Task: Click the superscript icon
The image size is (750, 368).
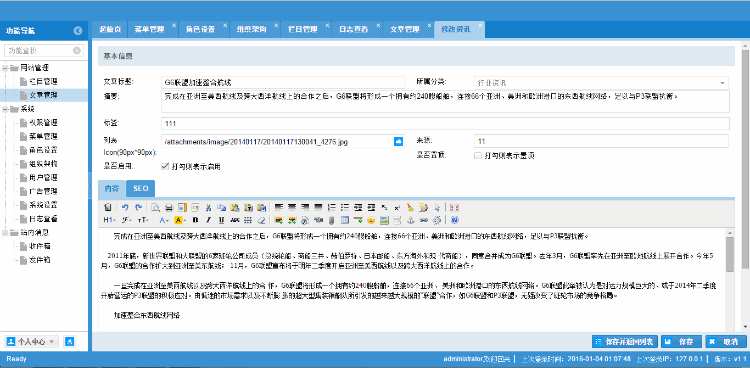Action: pyautogui.click(x=397, y=207)
